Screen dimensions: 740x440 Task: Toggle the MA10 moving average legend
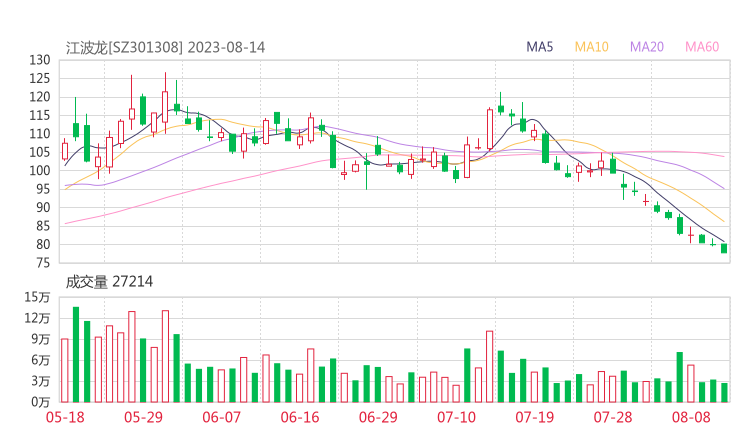(592, 47)
